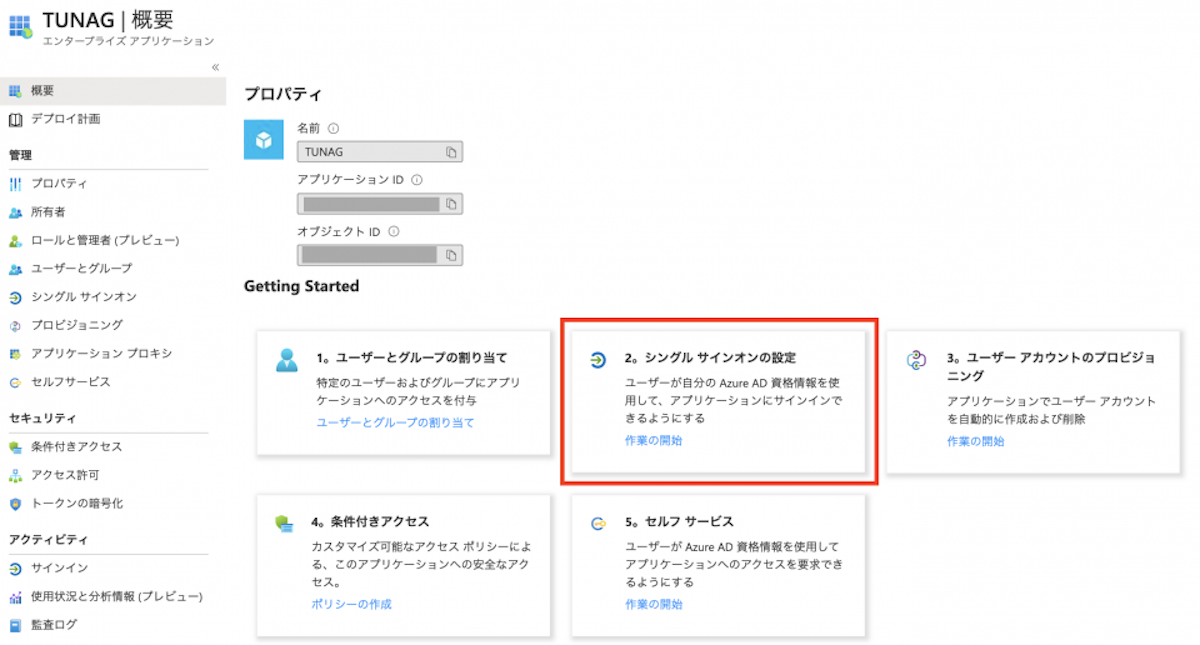Click 作業の開始 under シングル サインオンの設定
Screen dimensions: 1200x645
click(654, 440)
